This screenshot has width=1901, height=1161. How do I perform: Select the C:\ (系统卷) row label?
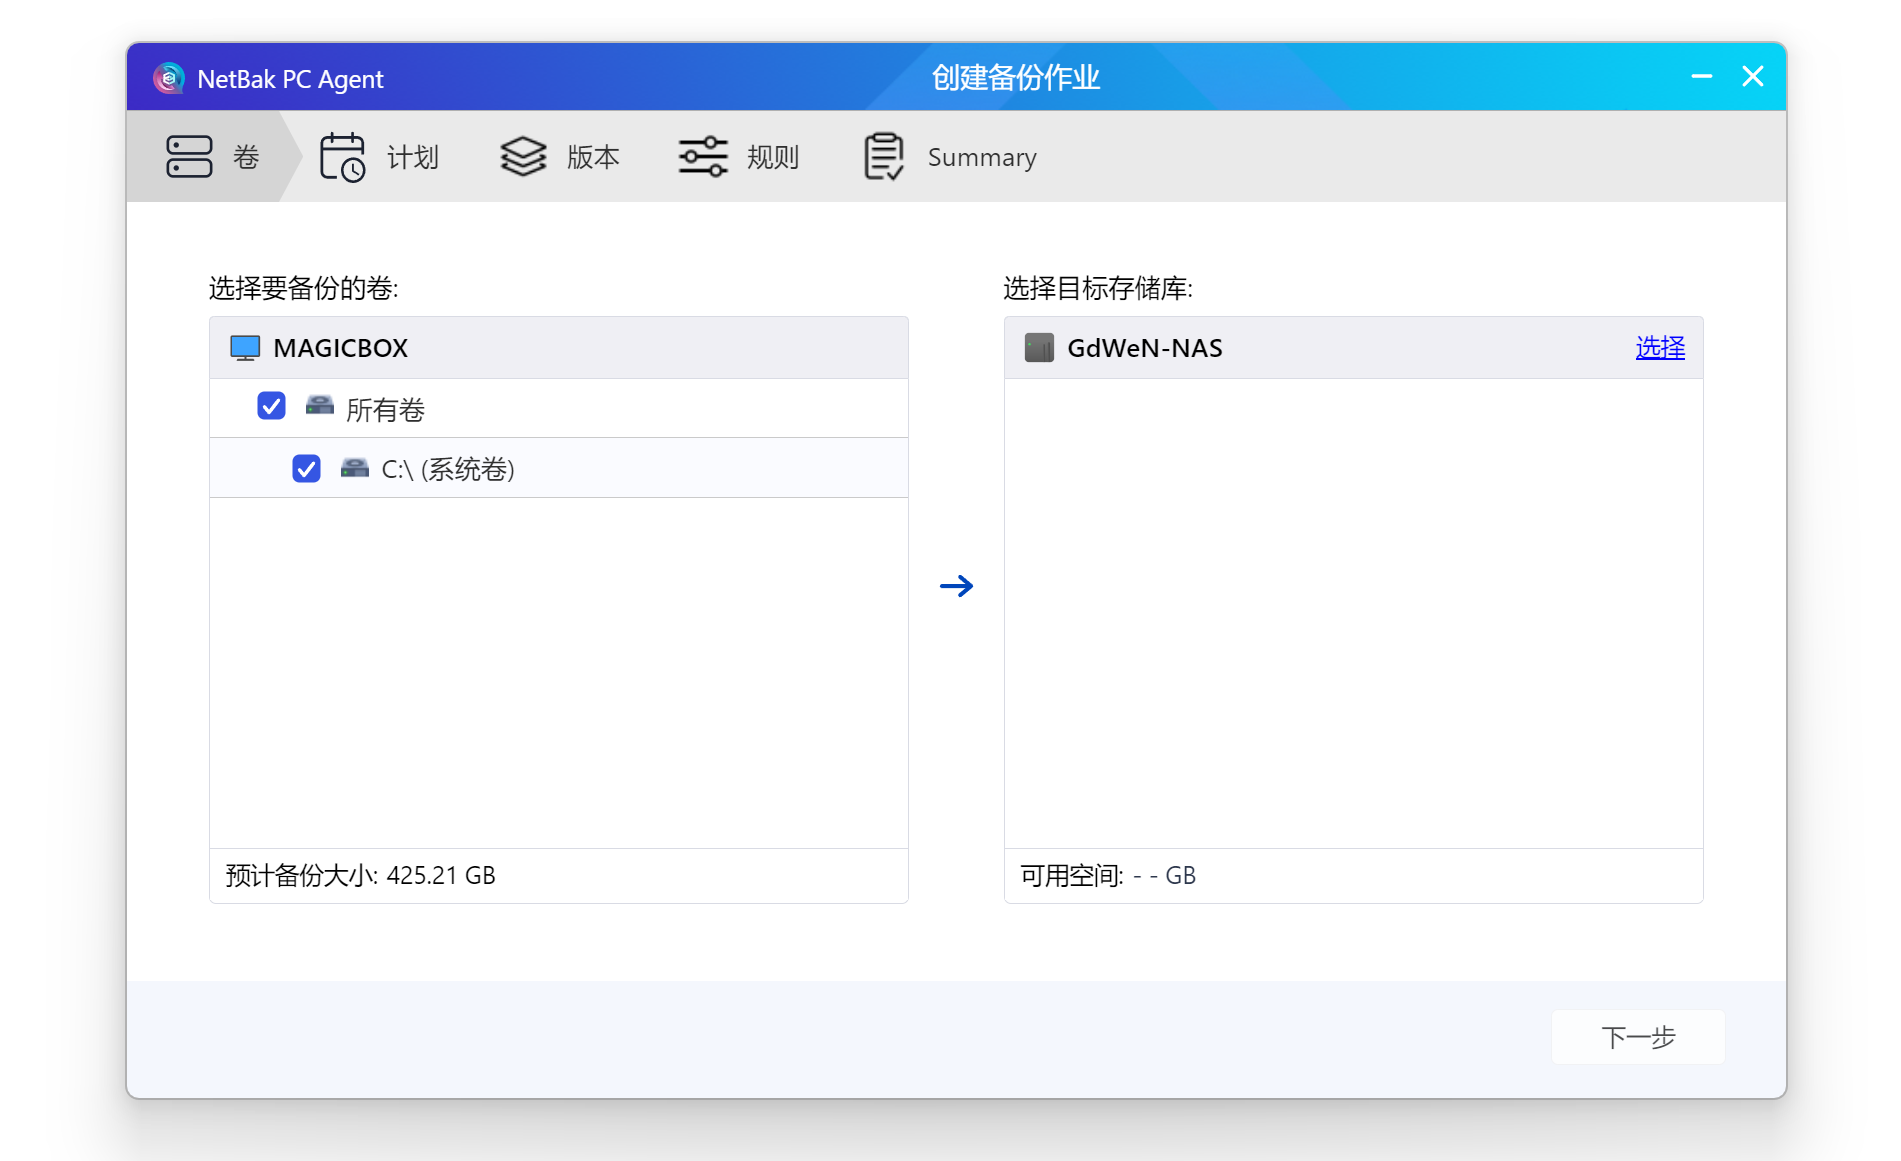tap(448, 469)
